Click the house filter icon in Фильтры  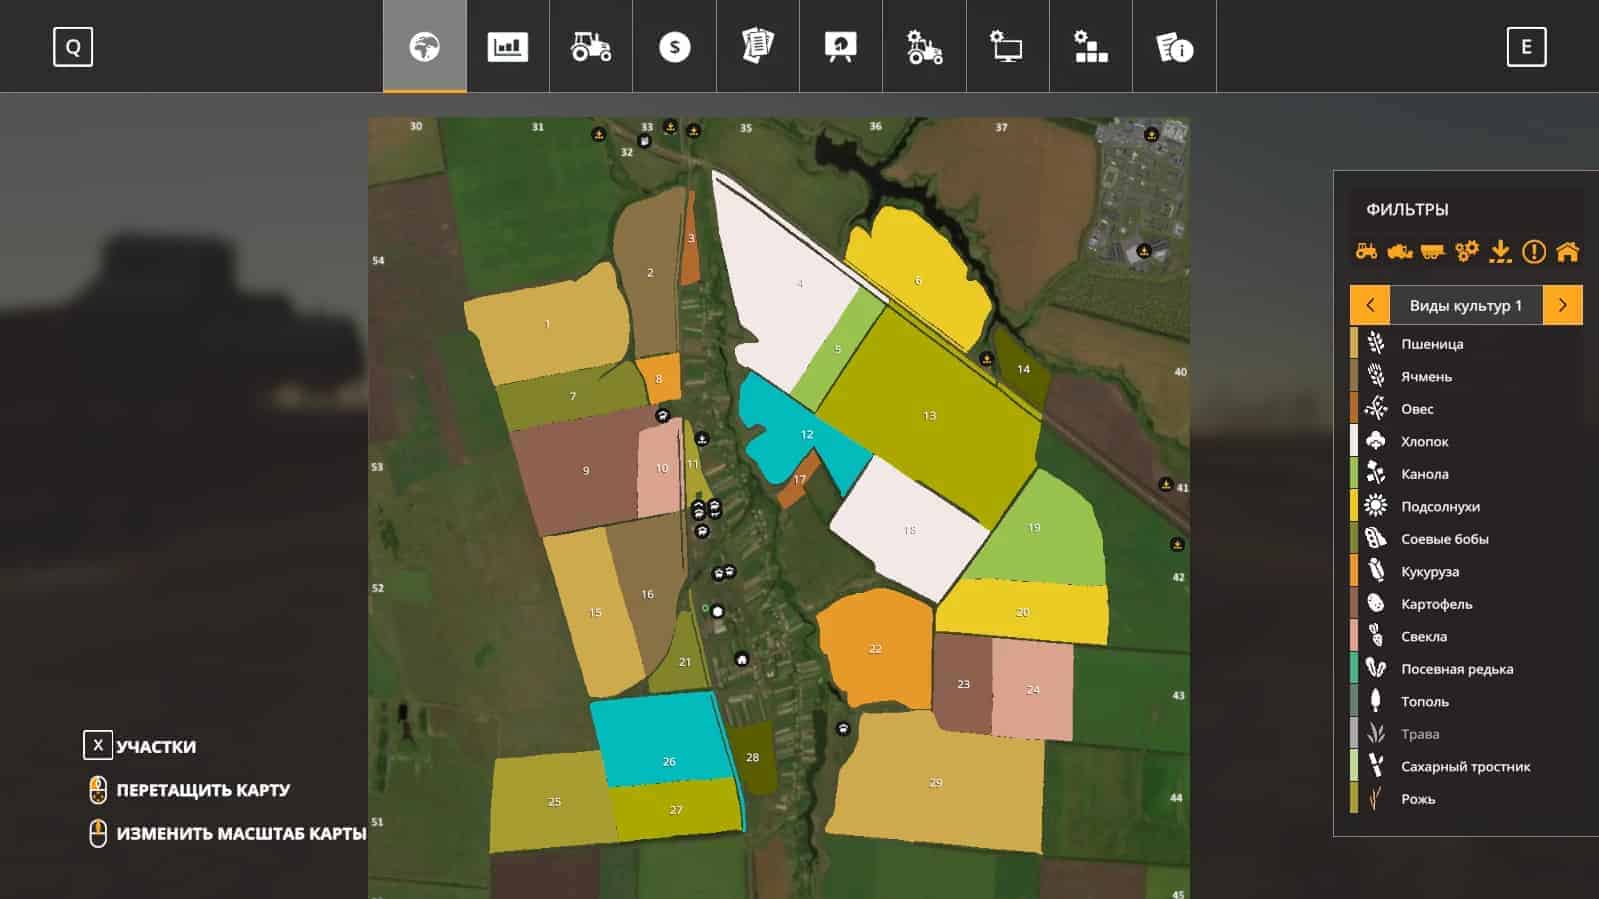tap(1567, 252)
